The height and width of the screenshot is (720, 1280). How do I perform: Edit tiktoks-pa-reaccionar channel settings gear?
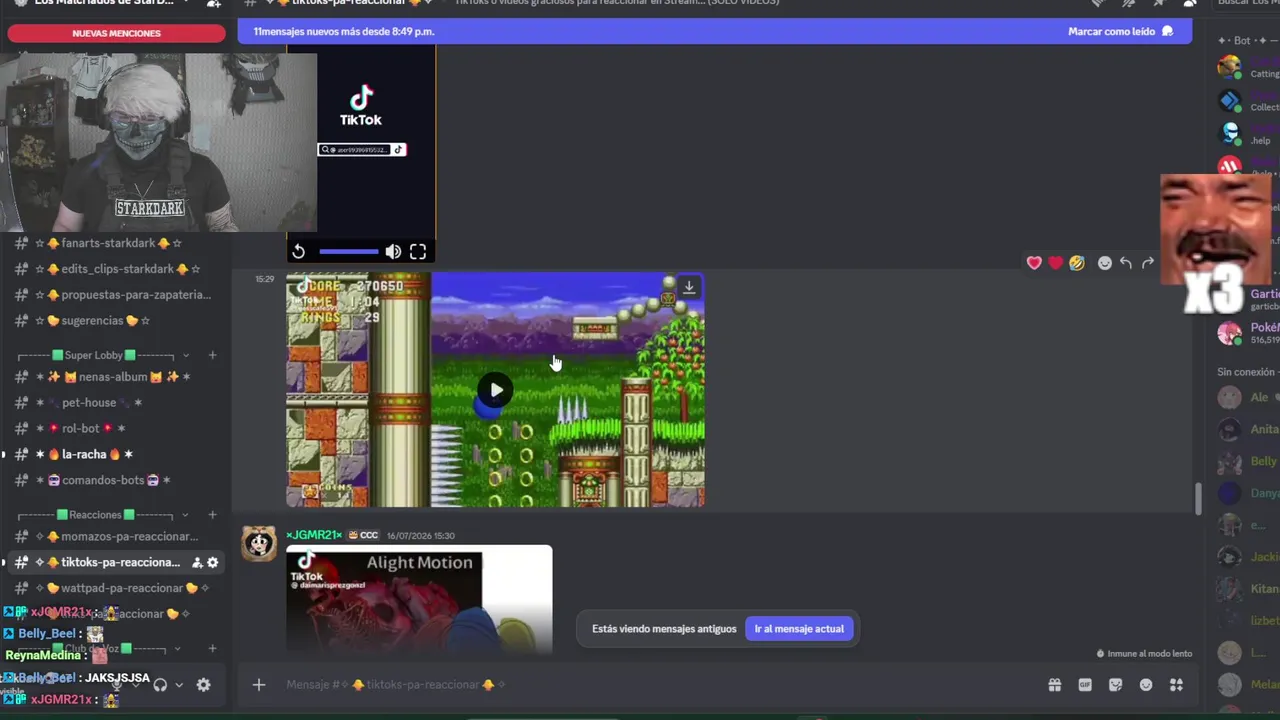click(212, 562)
